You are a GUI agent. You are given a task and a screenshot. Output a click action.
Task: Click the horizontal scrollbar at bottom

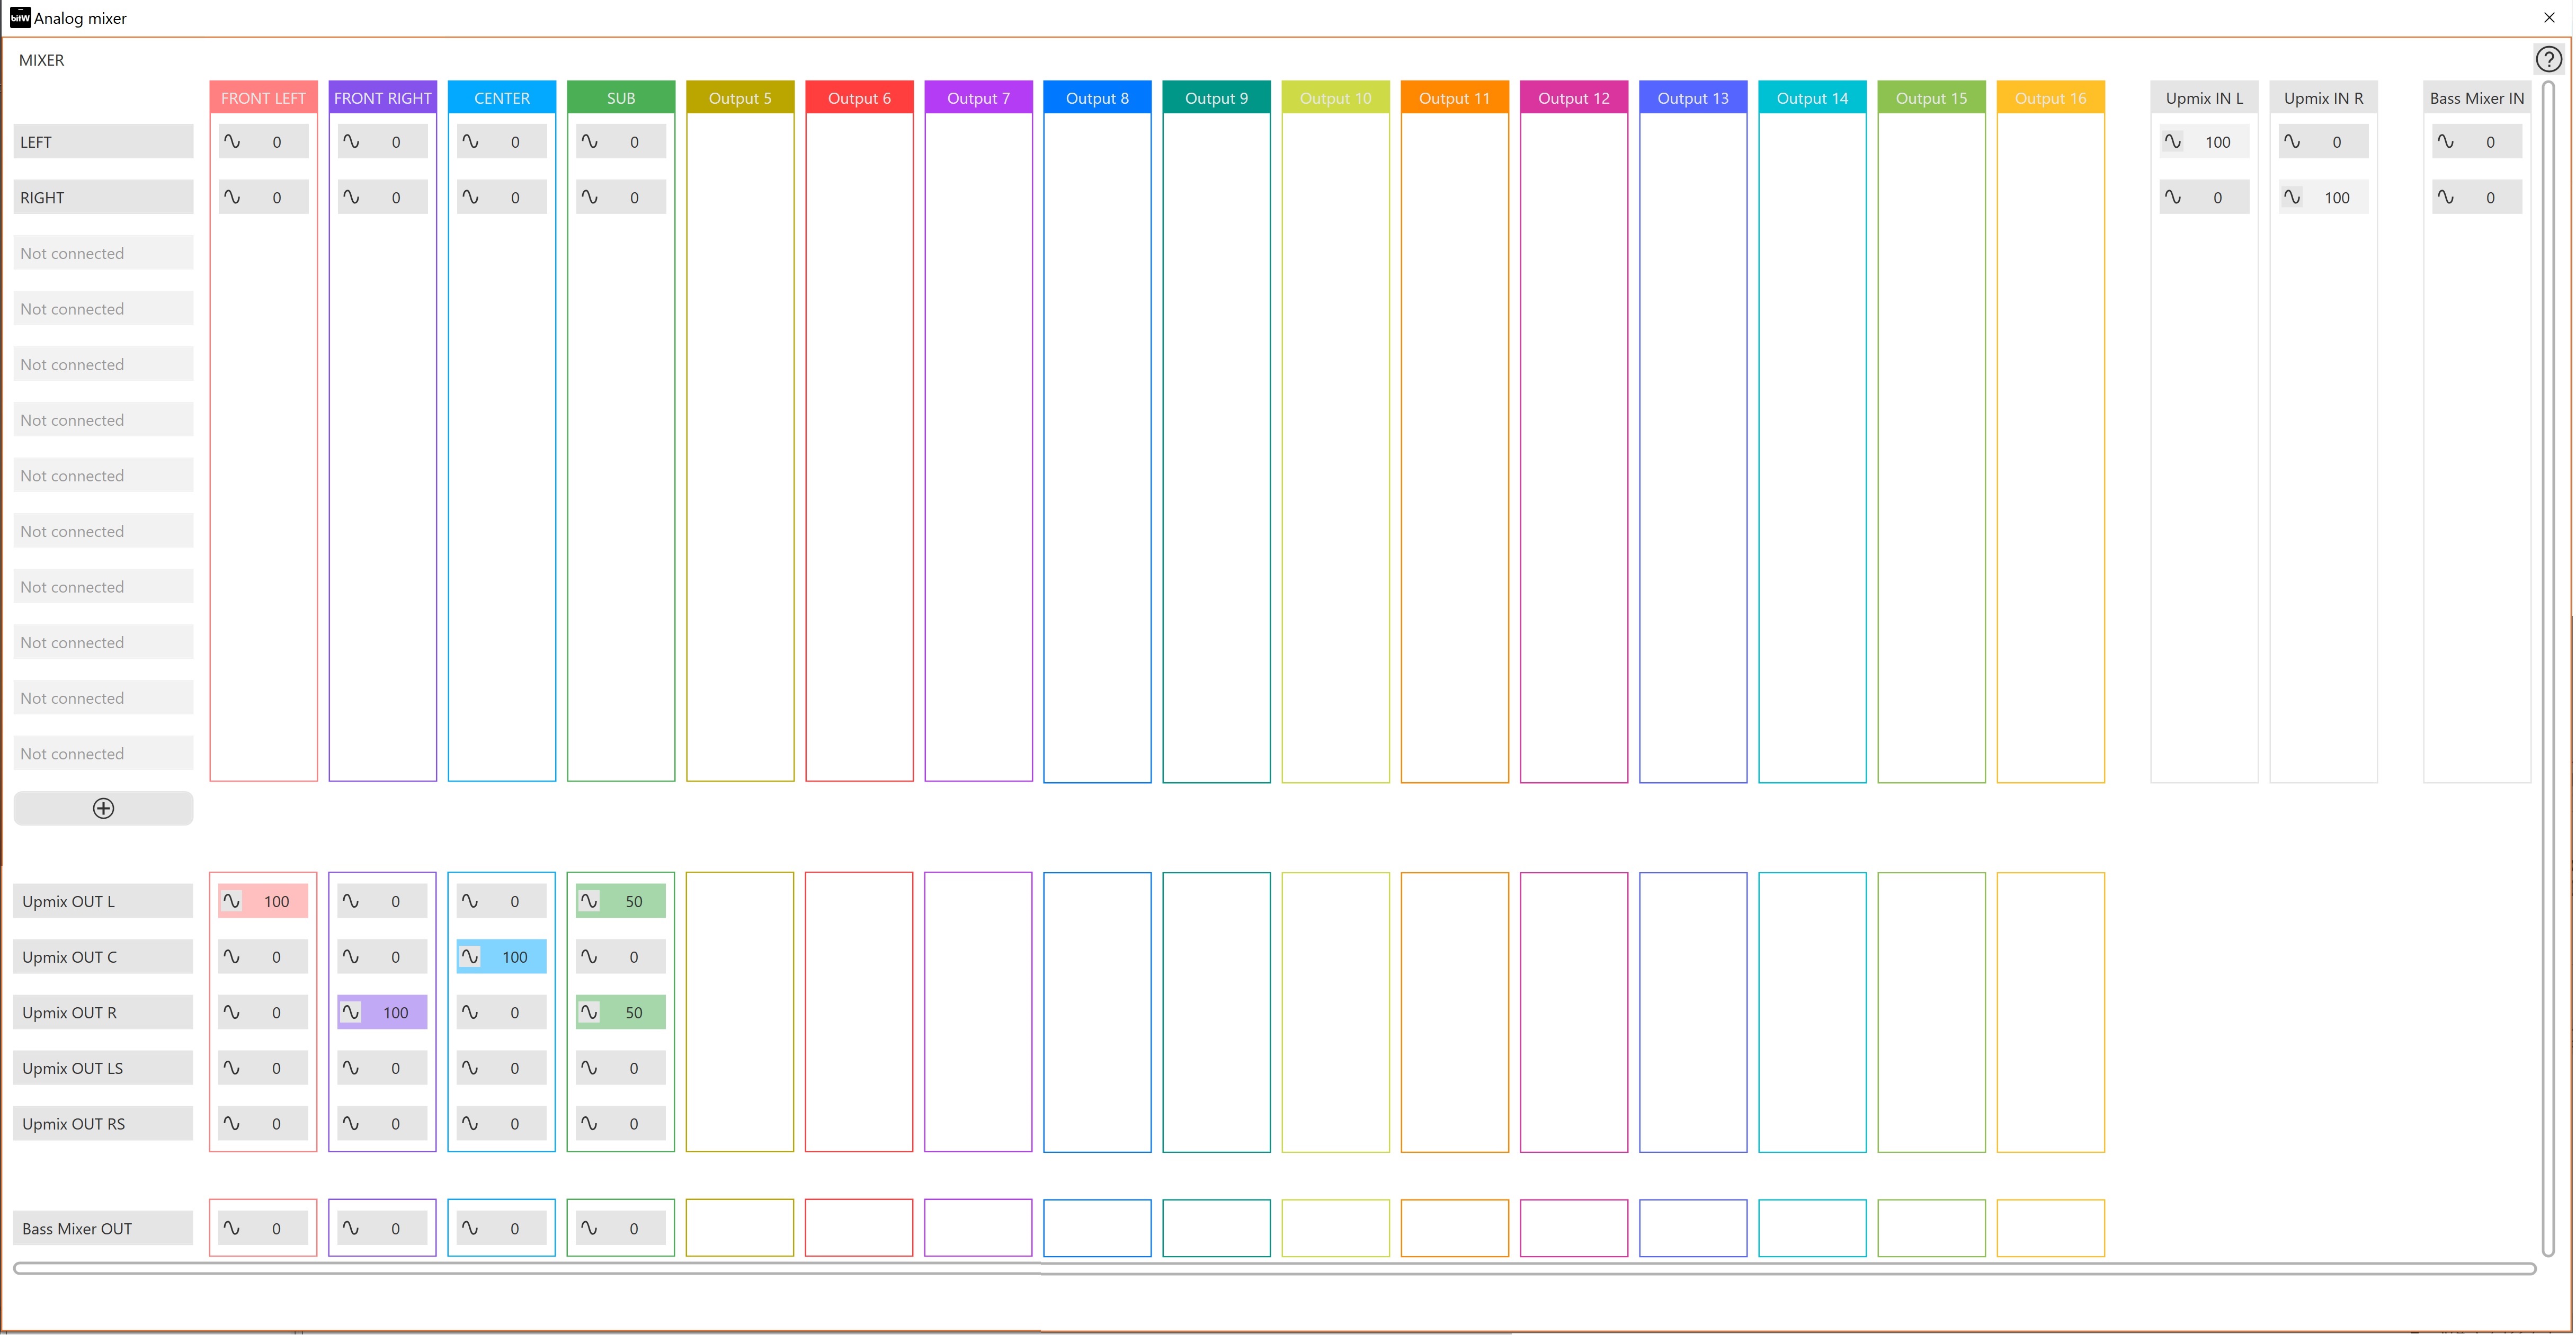click(x=1274, y=1268)
